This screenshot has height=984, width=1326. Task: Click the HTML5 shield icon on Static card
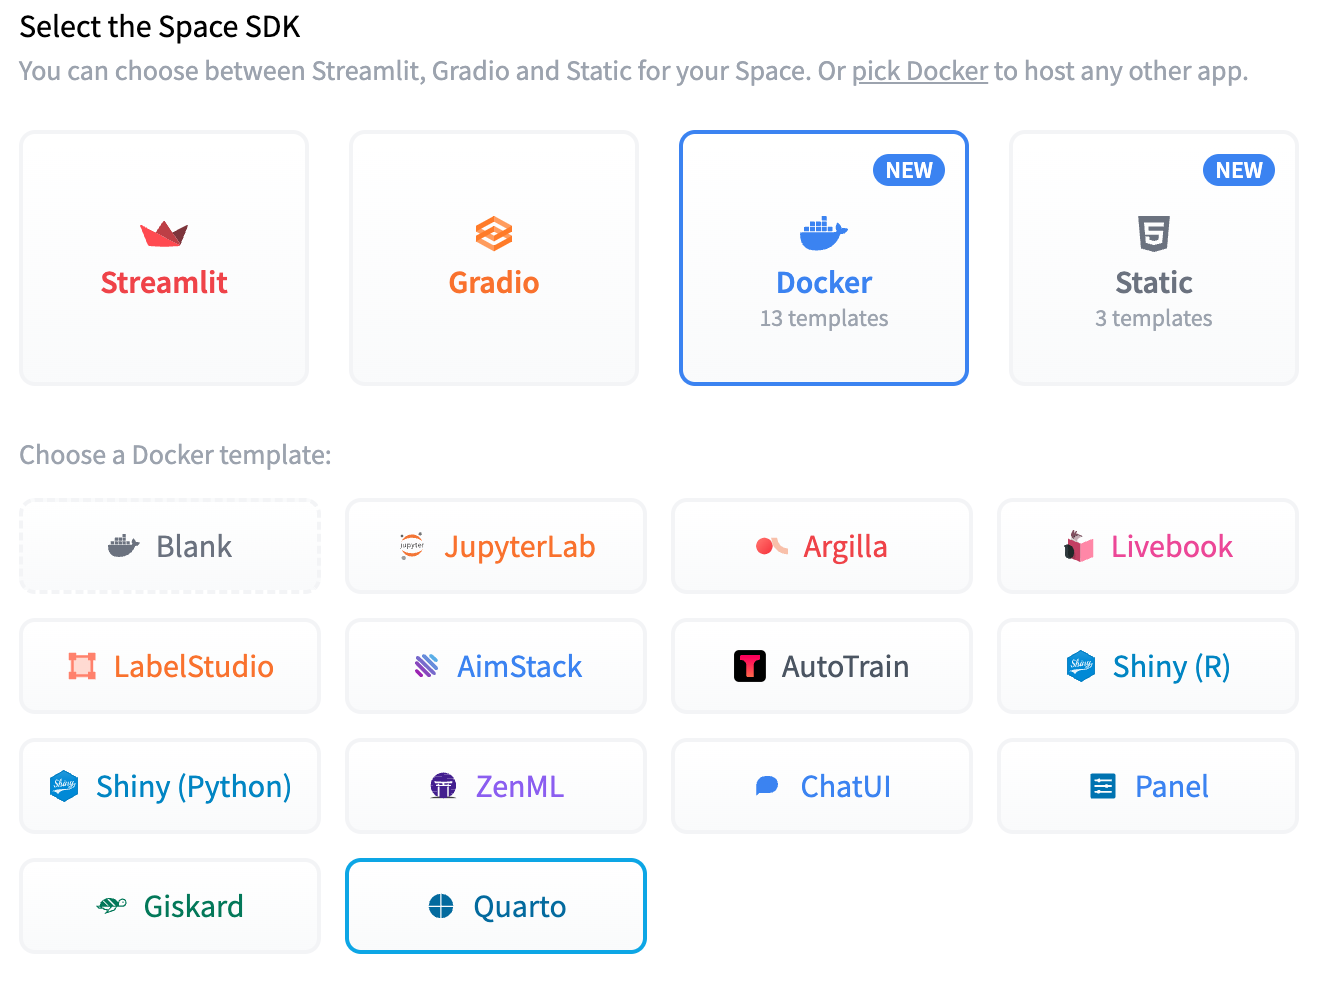click(1152, 233)
